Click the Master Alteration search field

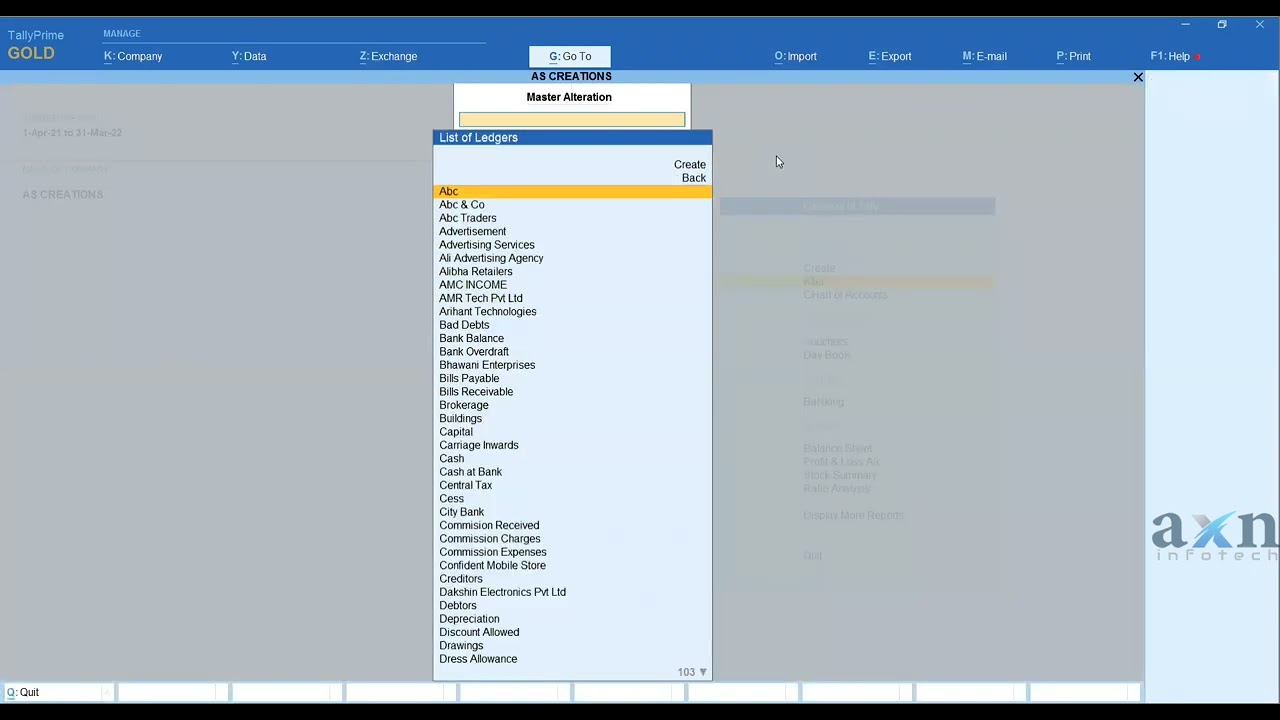pyautogui.click(x=572, y=120)
